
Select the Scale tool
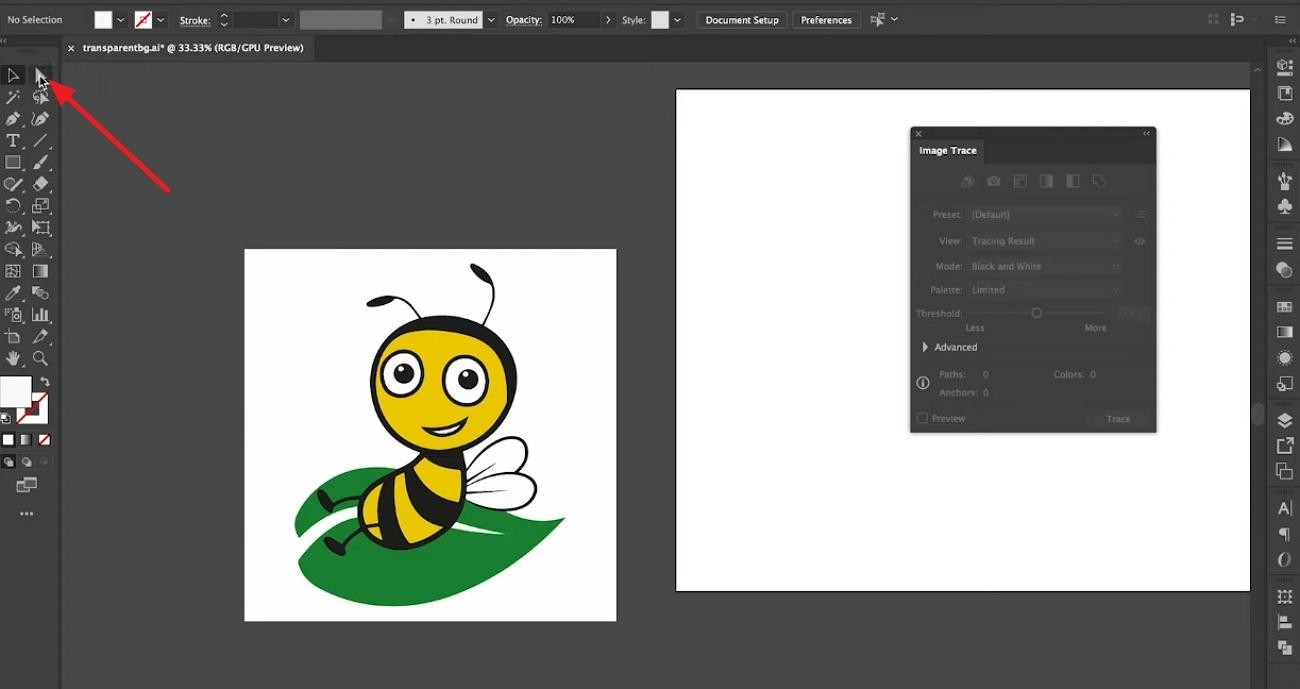click(x=40, y=206)
